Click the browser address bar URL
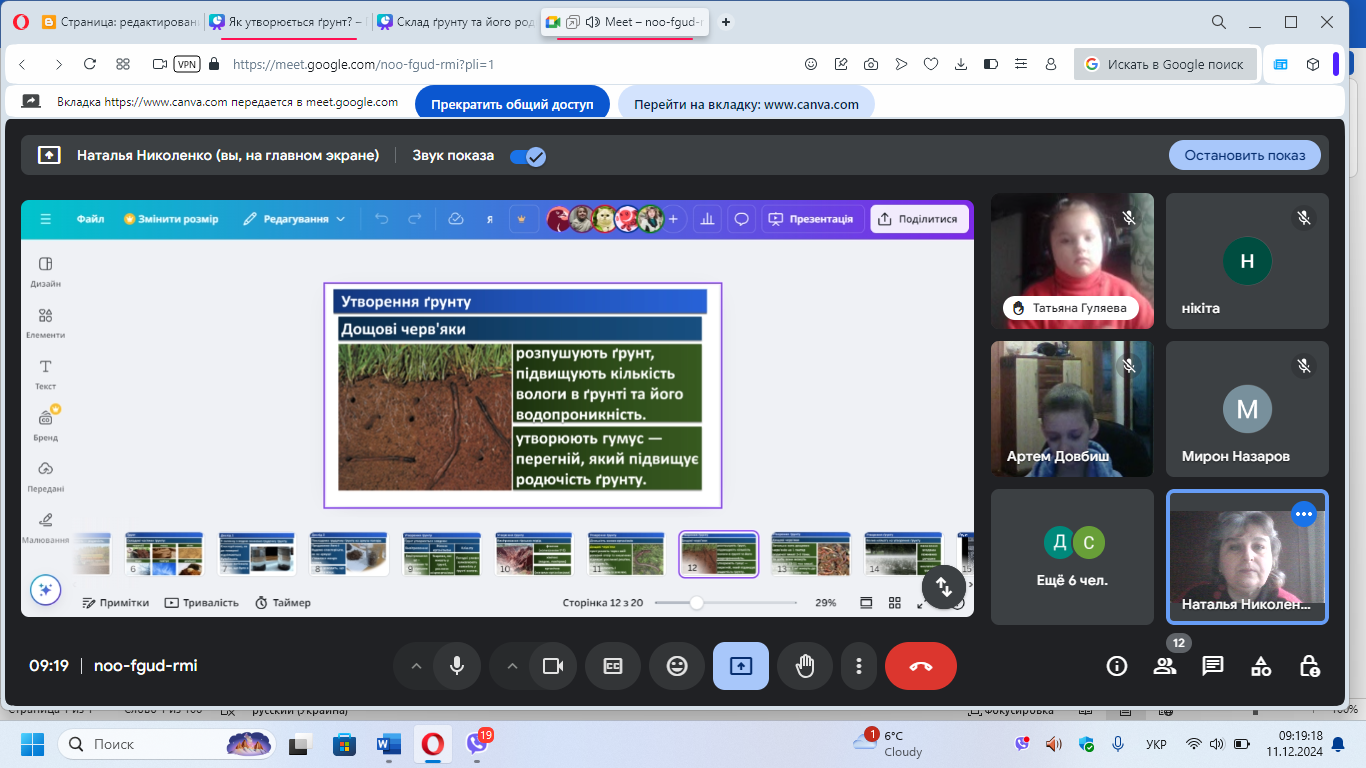The width and height of the screenshot is (1366, 768). tap(363, 64)
